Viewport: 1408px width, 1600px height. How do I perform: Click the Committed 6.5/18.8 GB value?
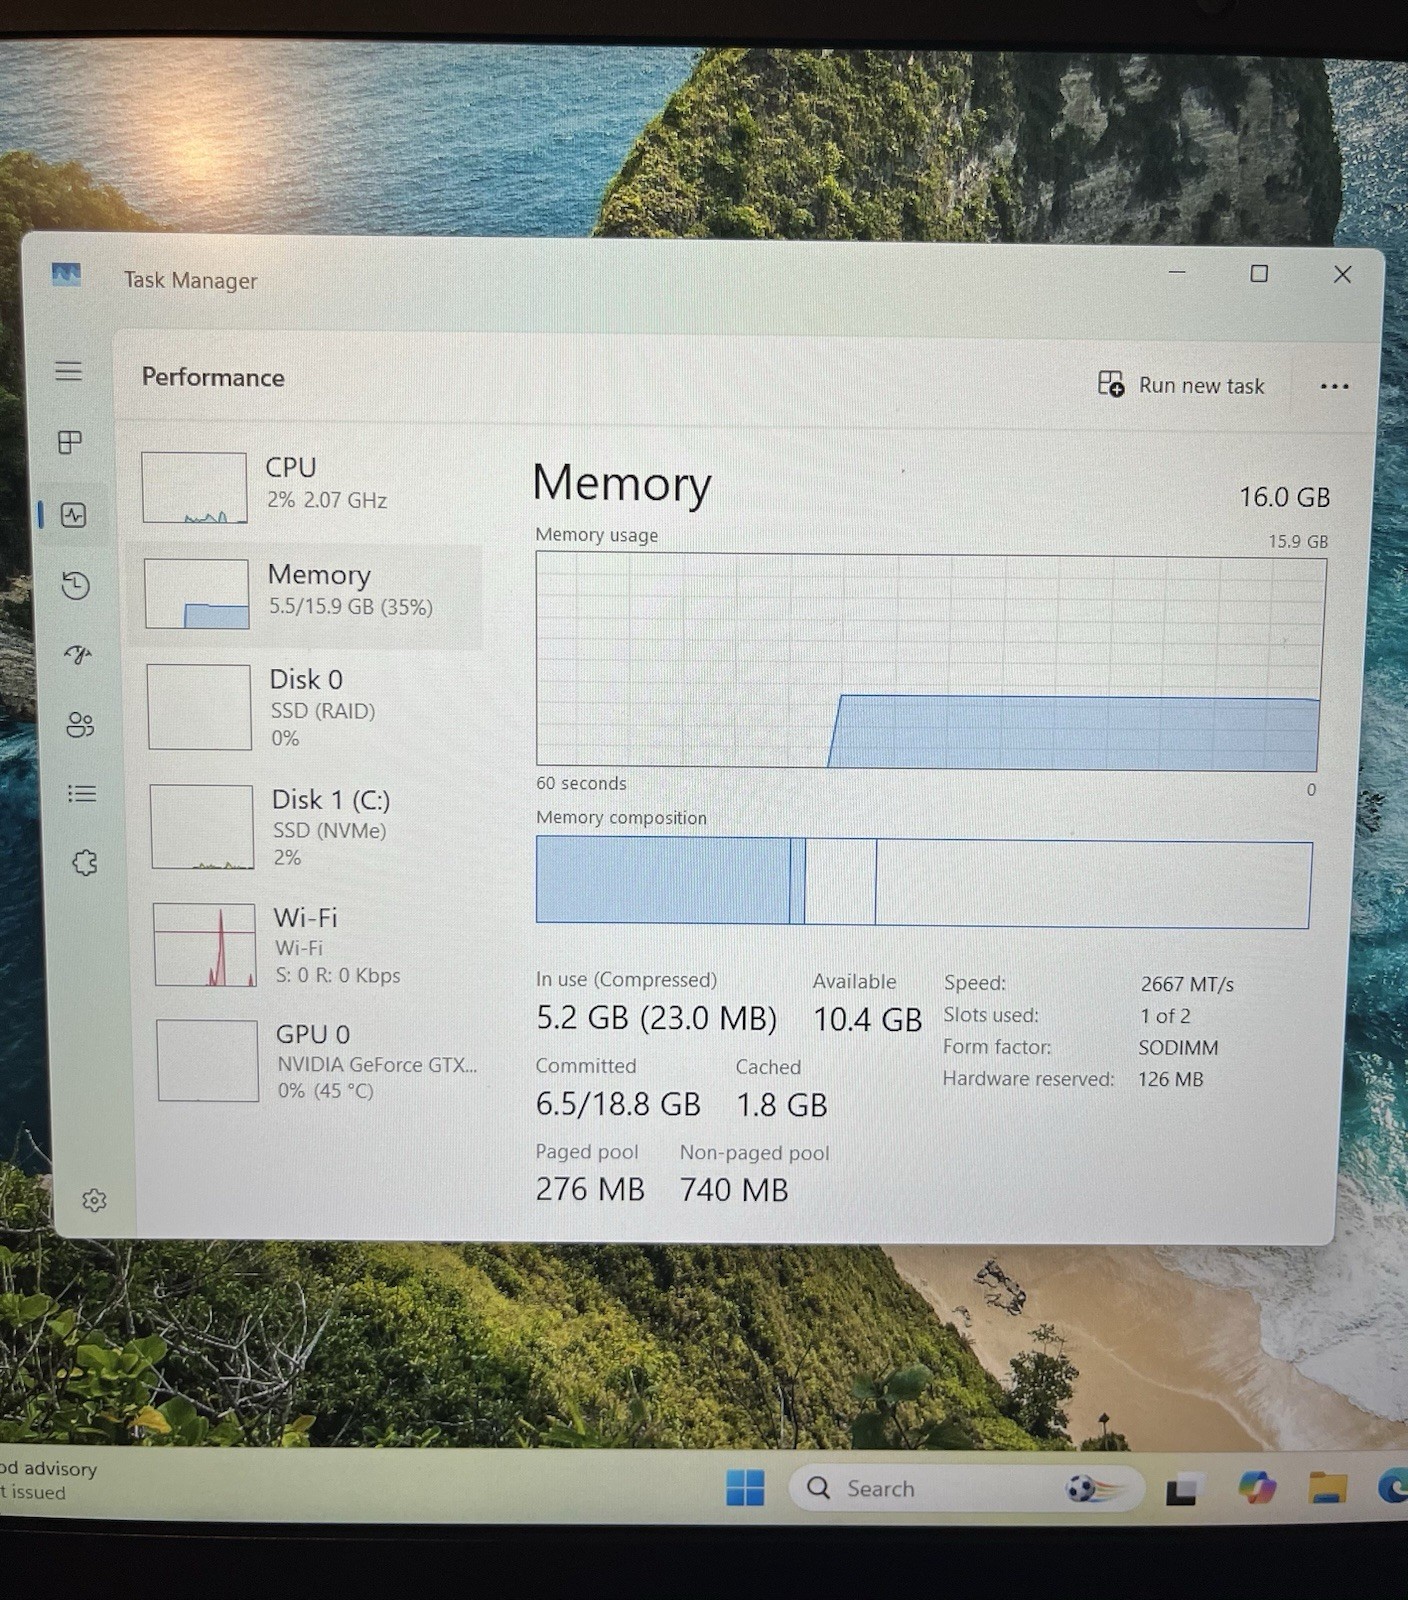[618, 1104]
